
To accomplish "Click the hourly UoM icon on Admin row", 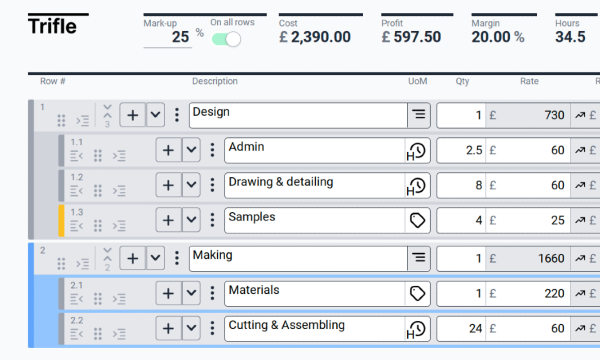I will pos(417,151).
